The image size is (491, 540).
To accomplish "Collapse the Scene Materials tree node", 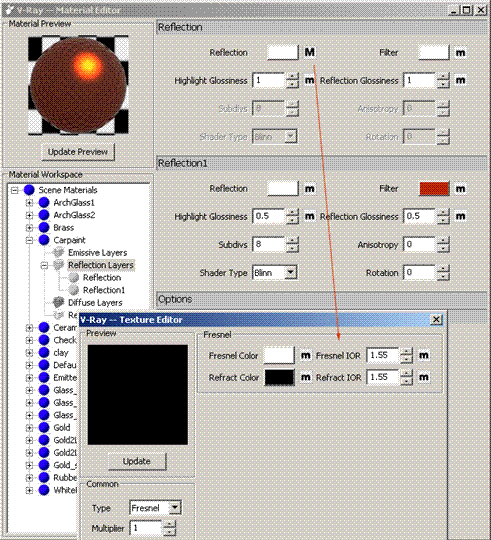I will point(14,190).
